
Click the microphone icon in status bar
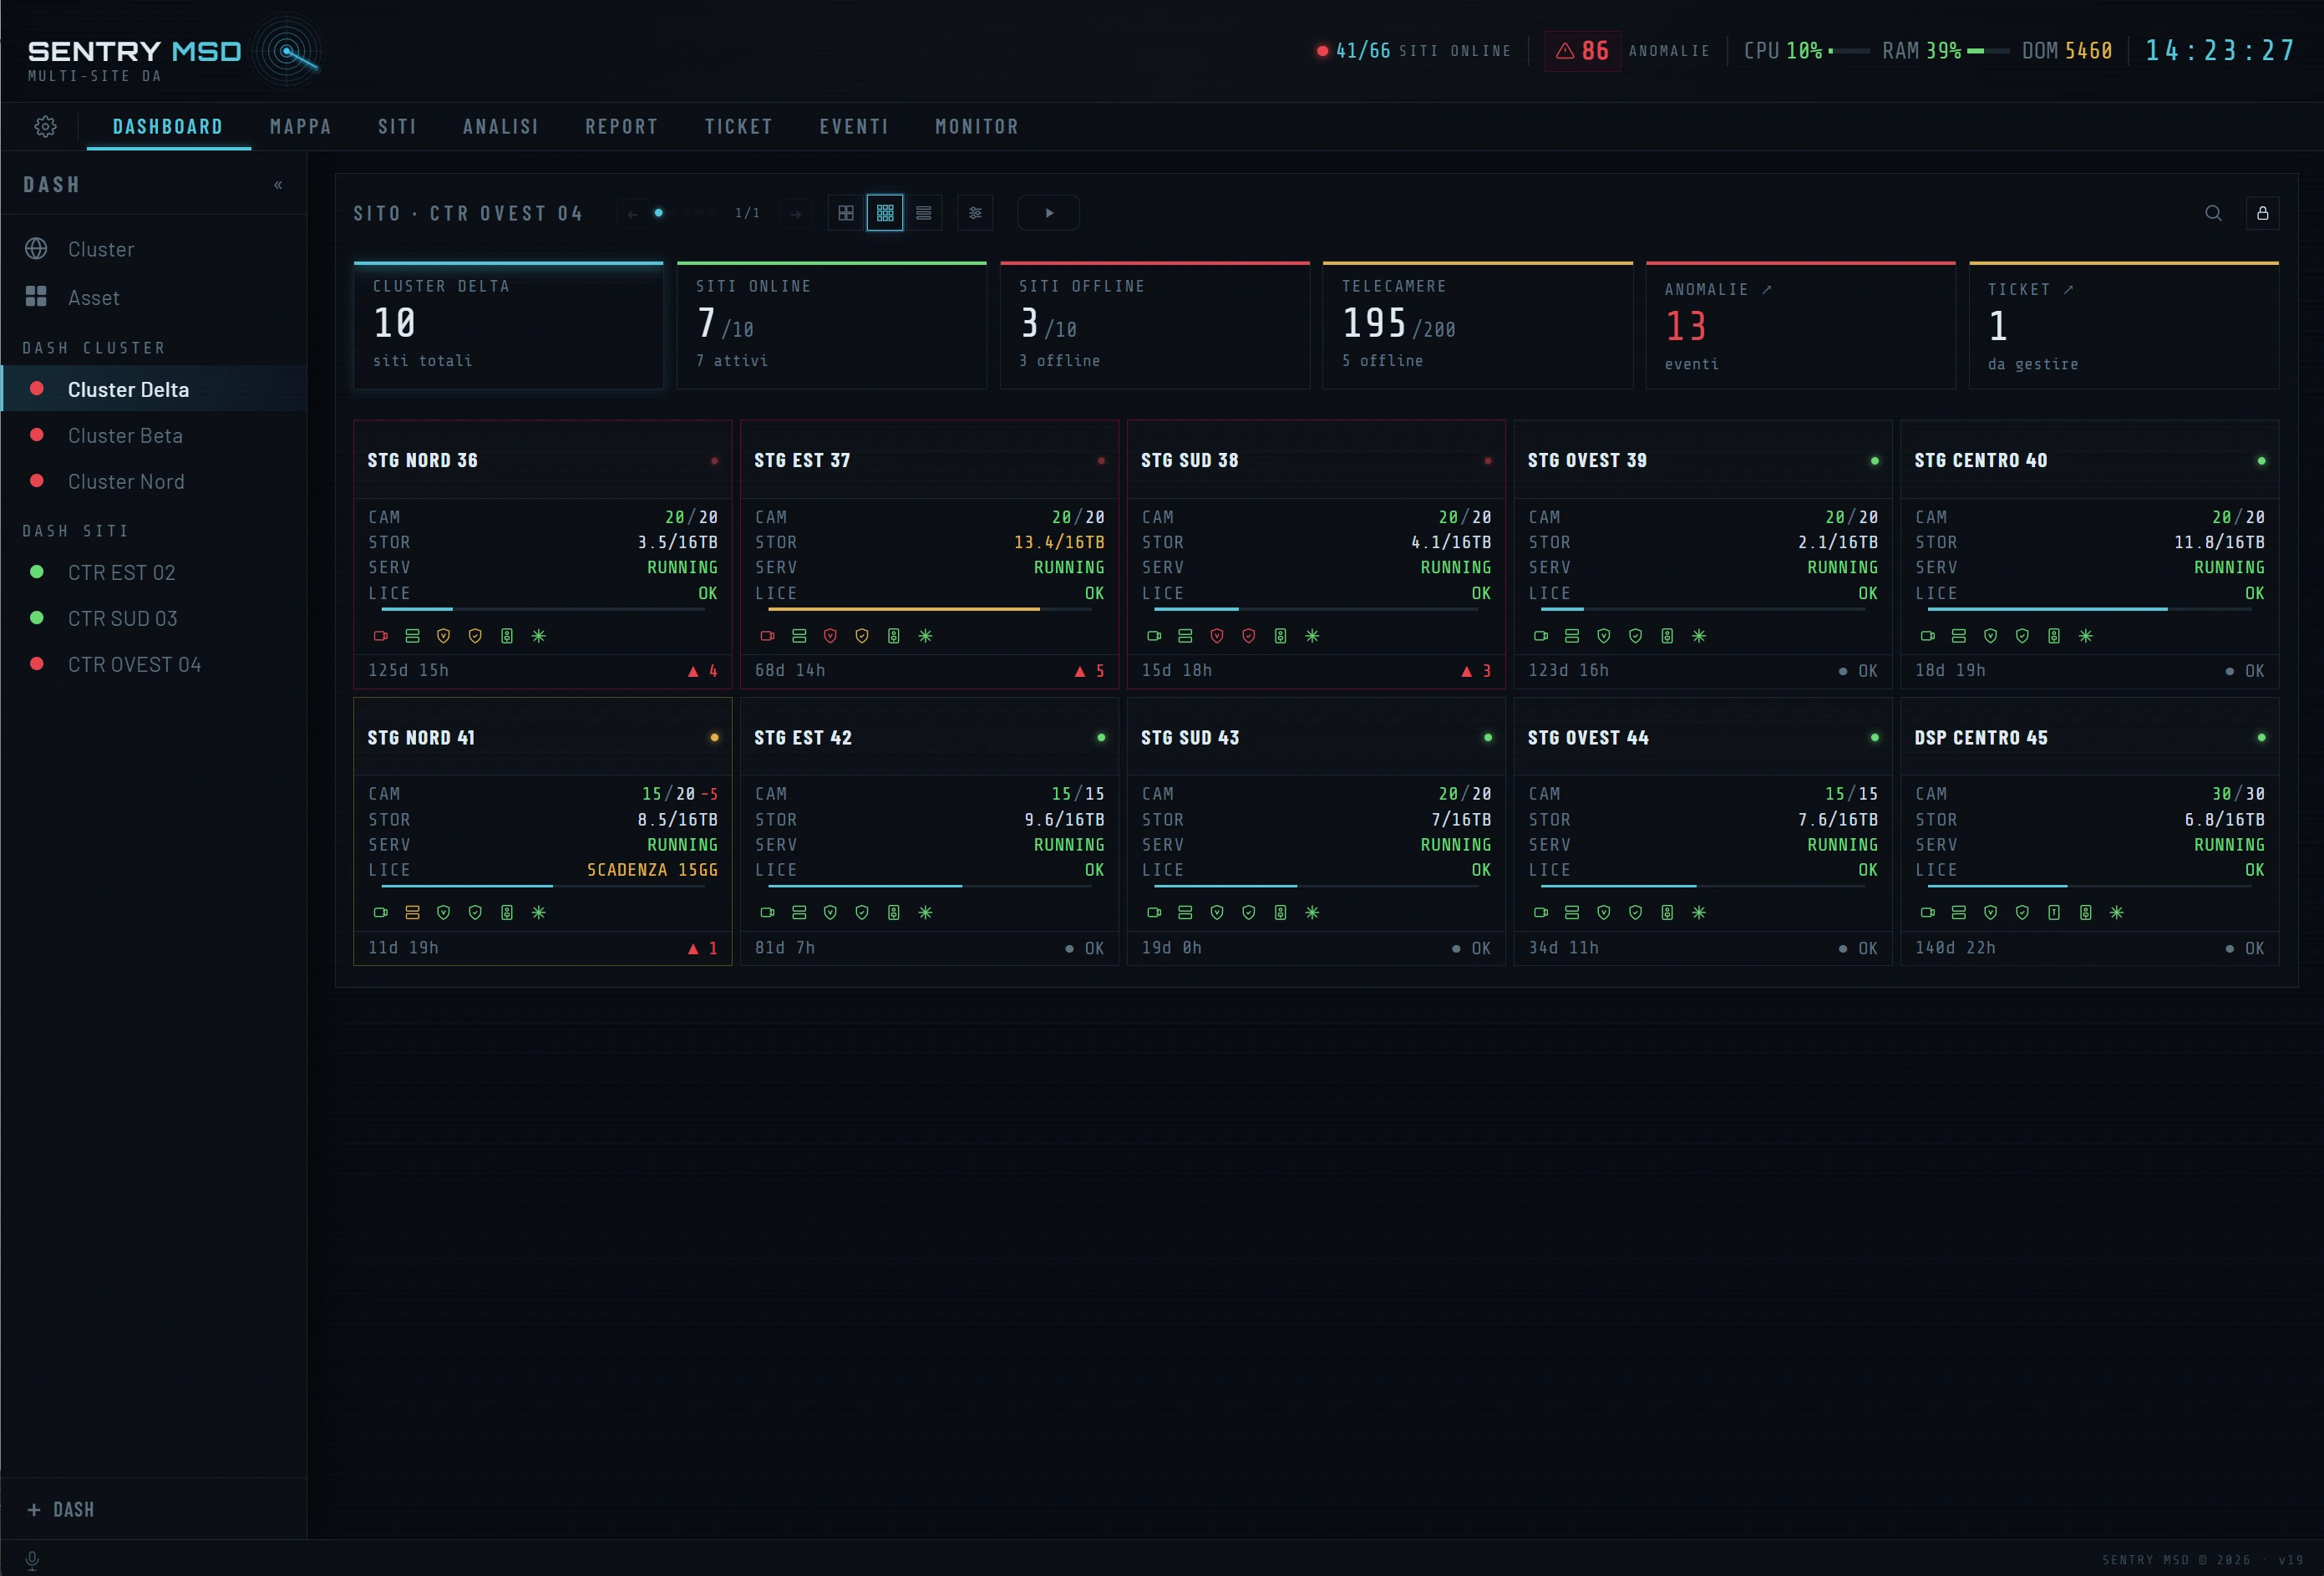(32, 1560)
